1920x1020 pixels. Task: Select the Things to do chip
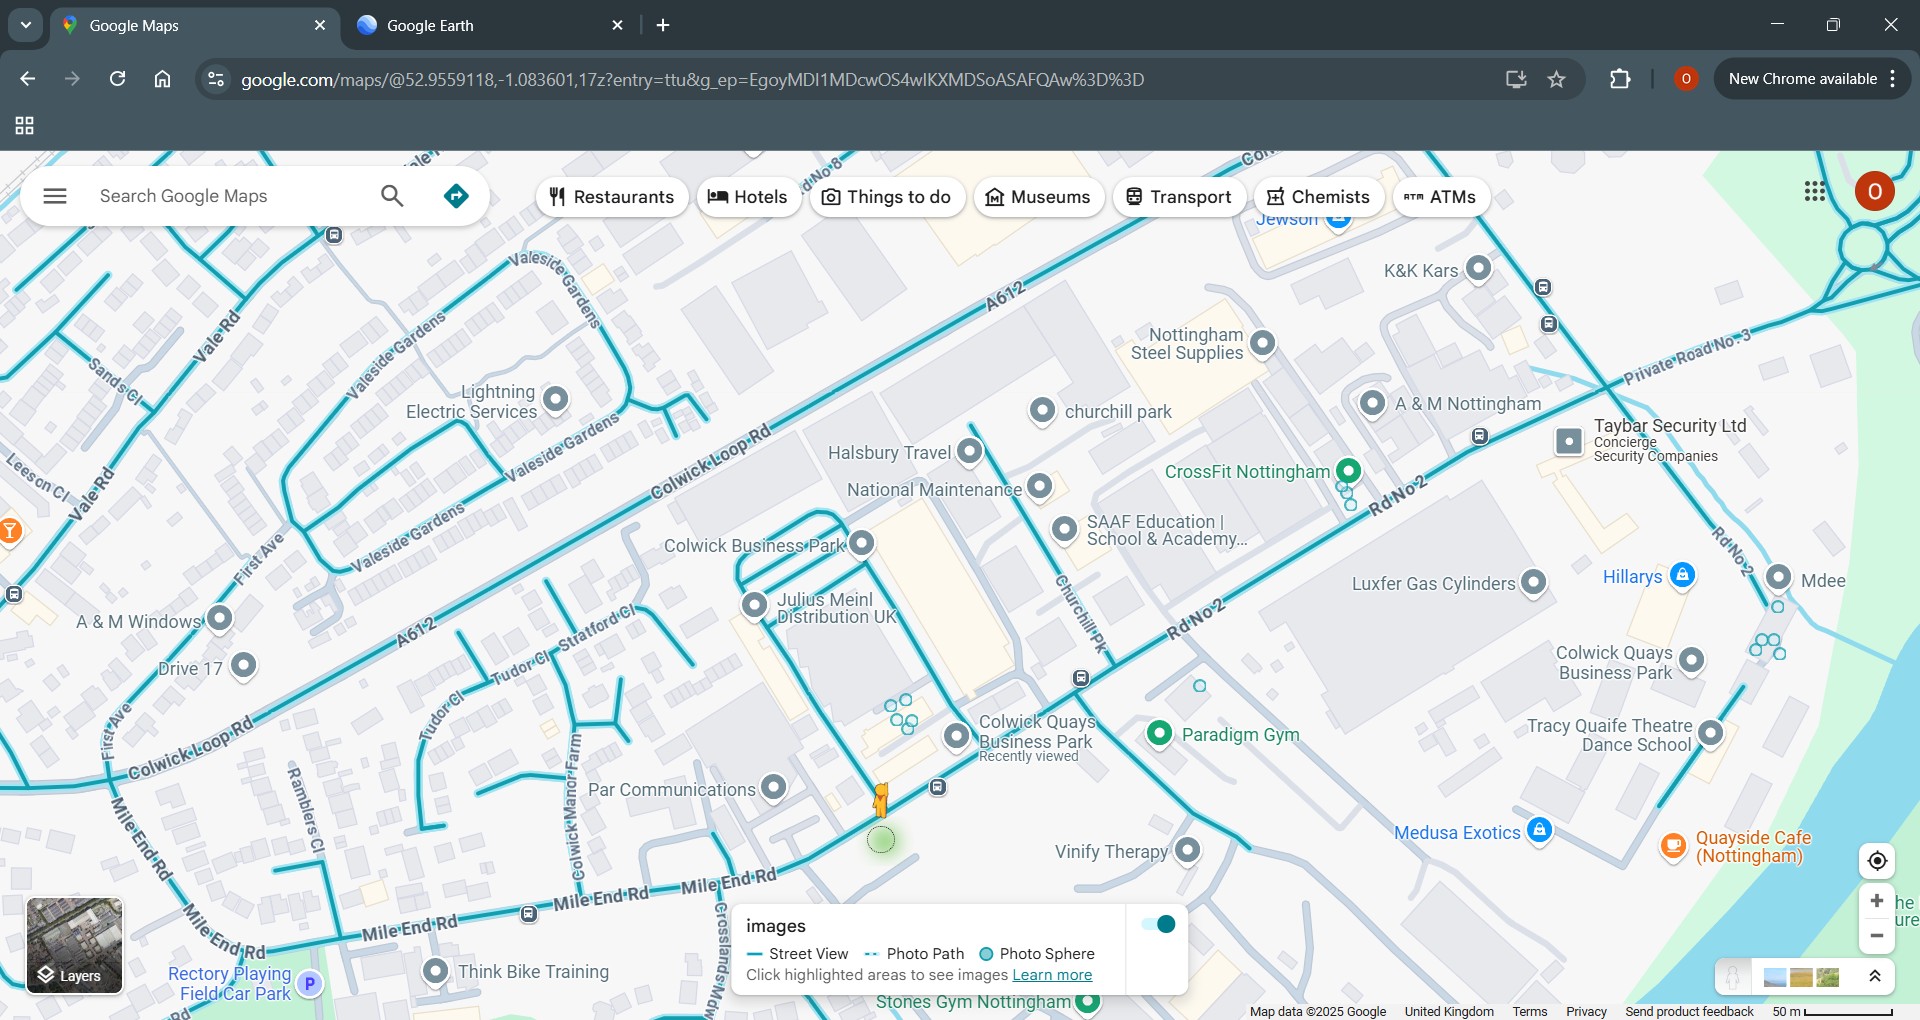point(887,197)
